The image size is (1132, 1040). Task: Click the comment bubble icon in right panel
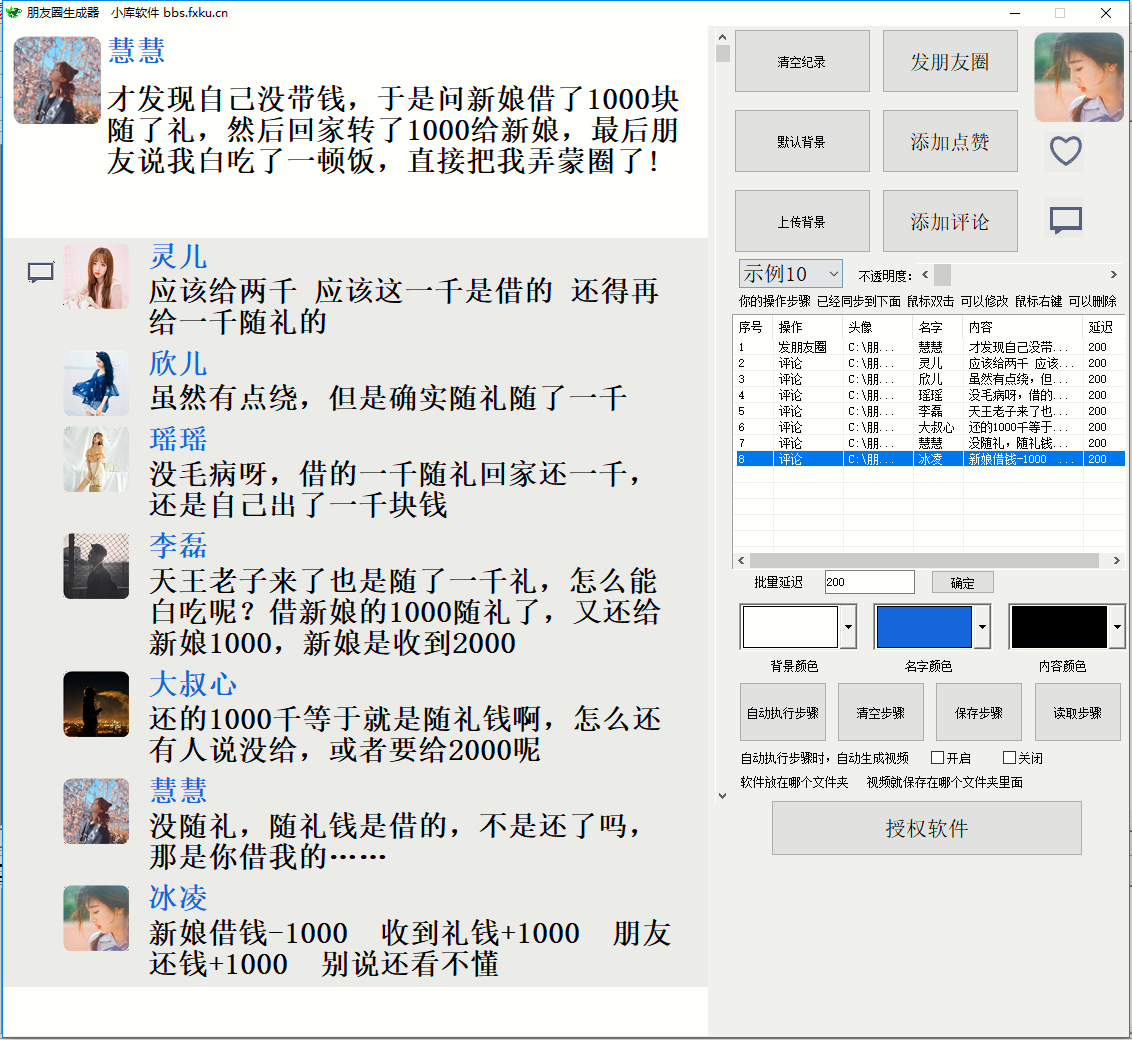tap(1066, 220)
